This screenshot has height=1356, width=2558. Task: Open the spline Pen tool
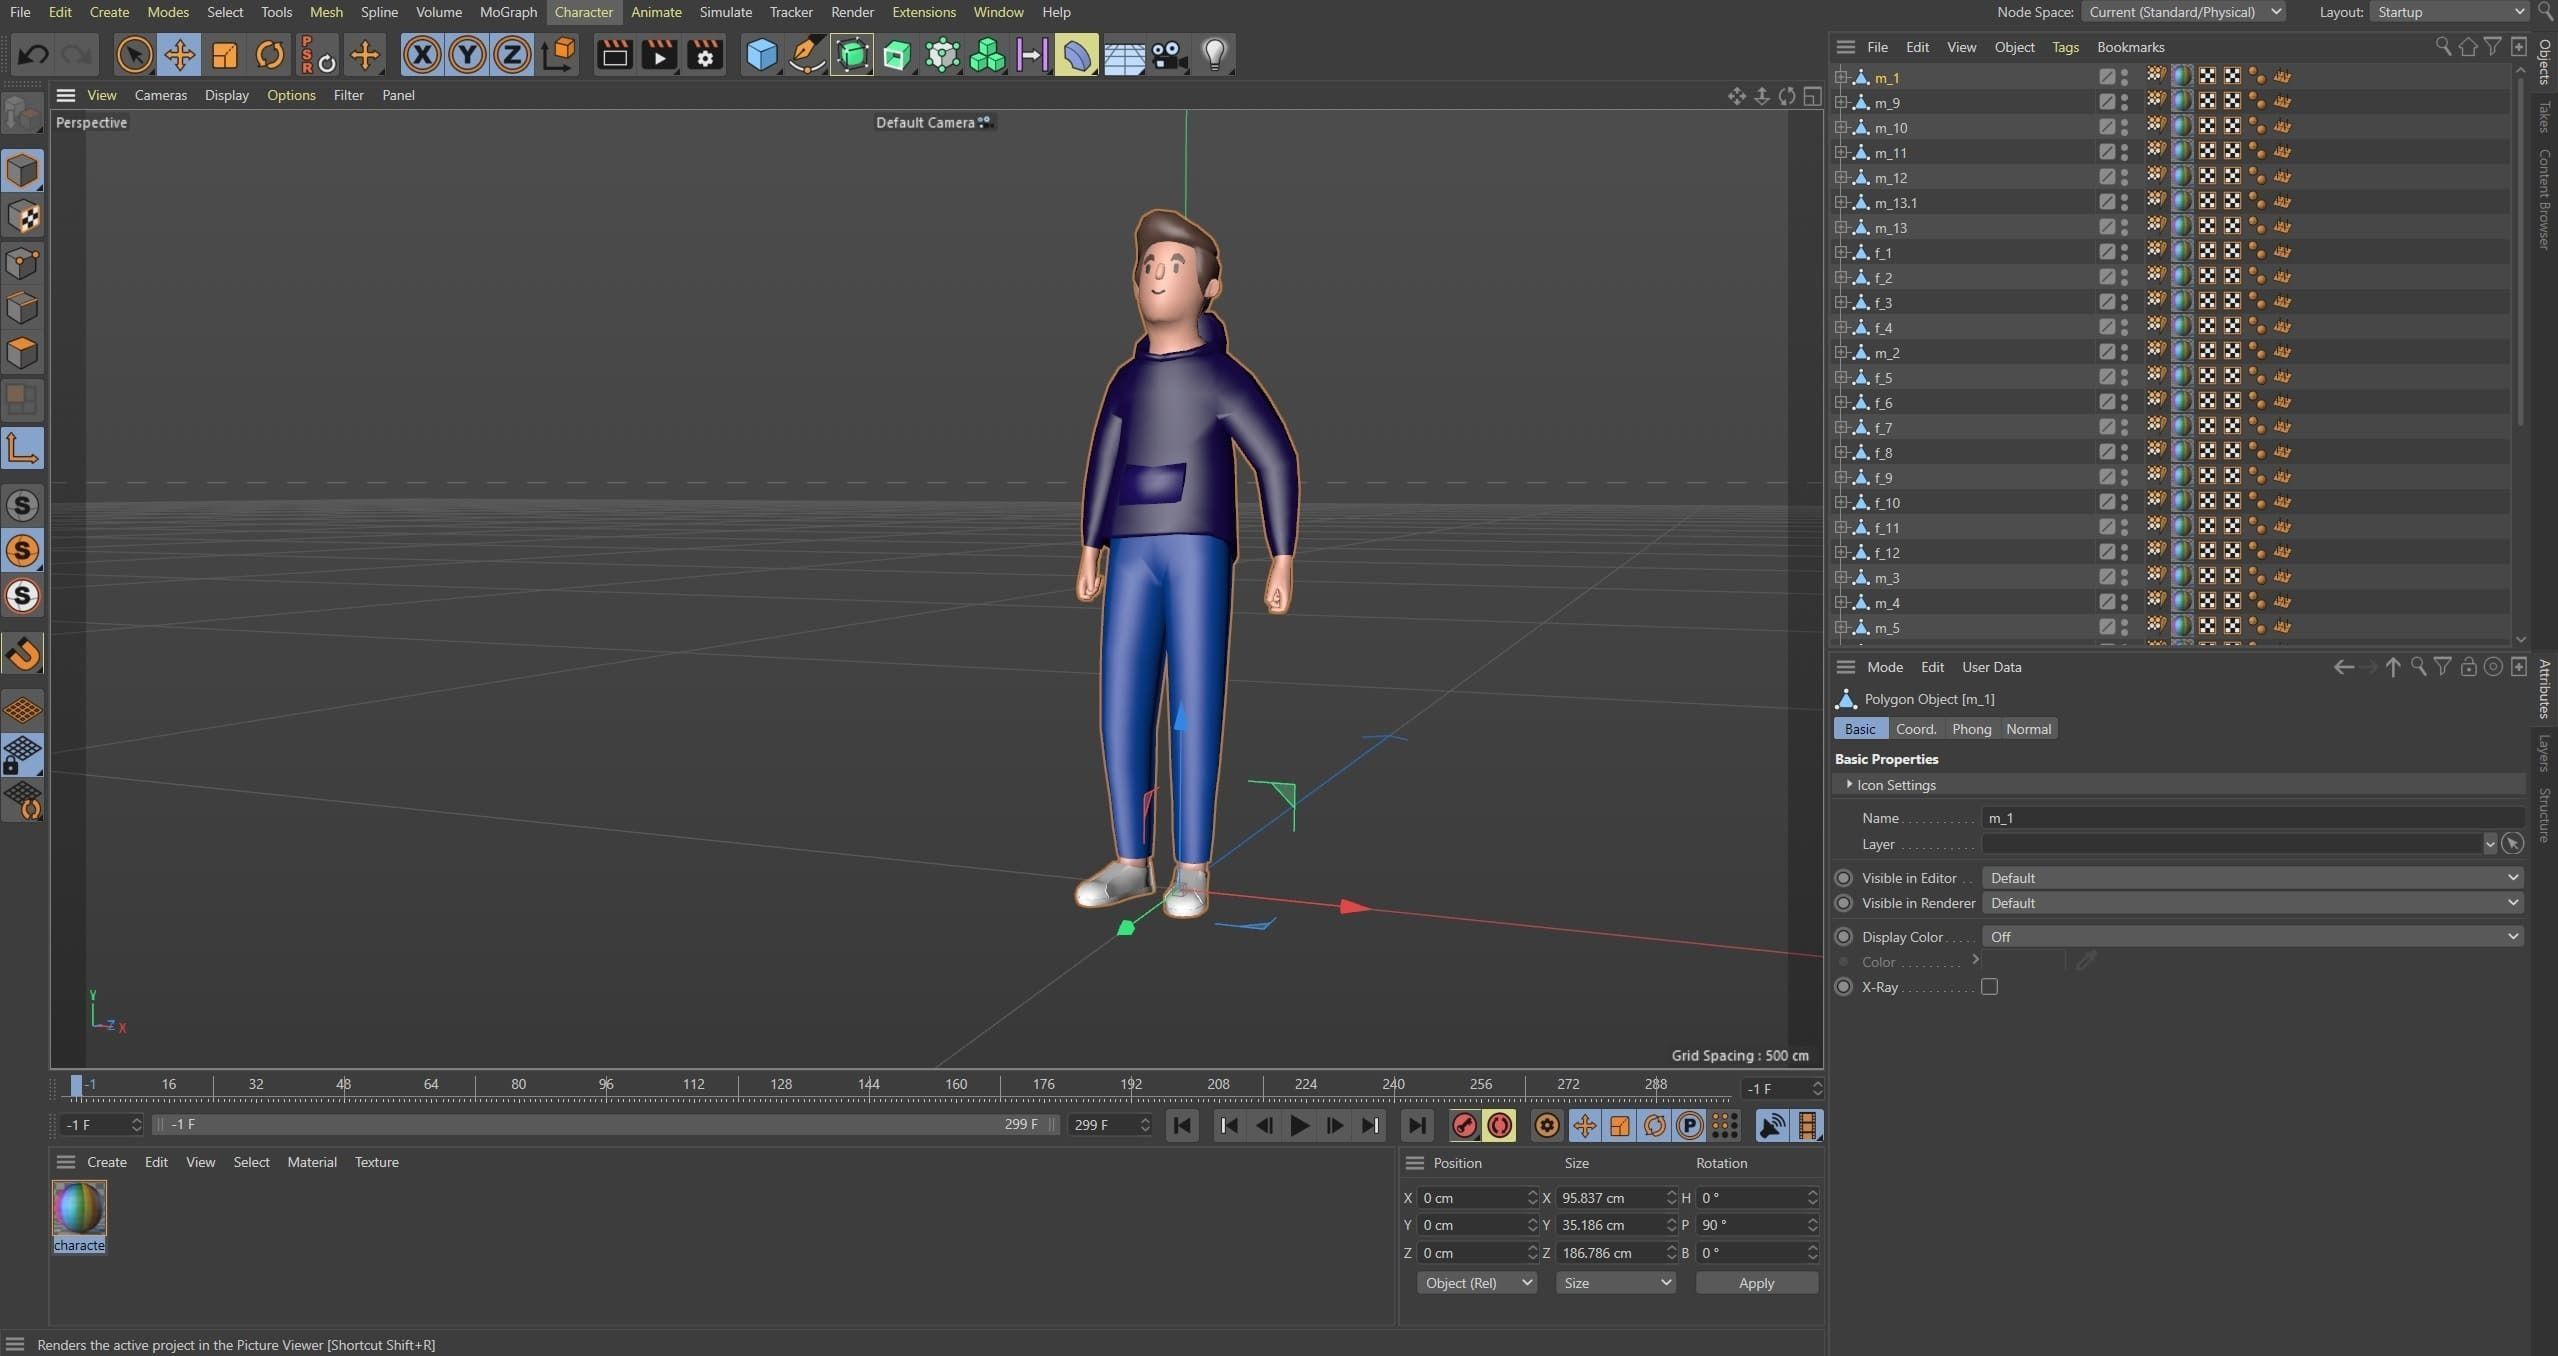coord(806,55)
